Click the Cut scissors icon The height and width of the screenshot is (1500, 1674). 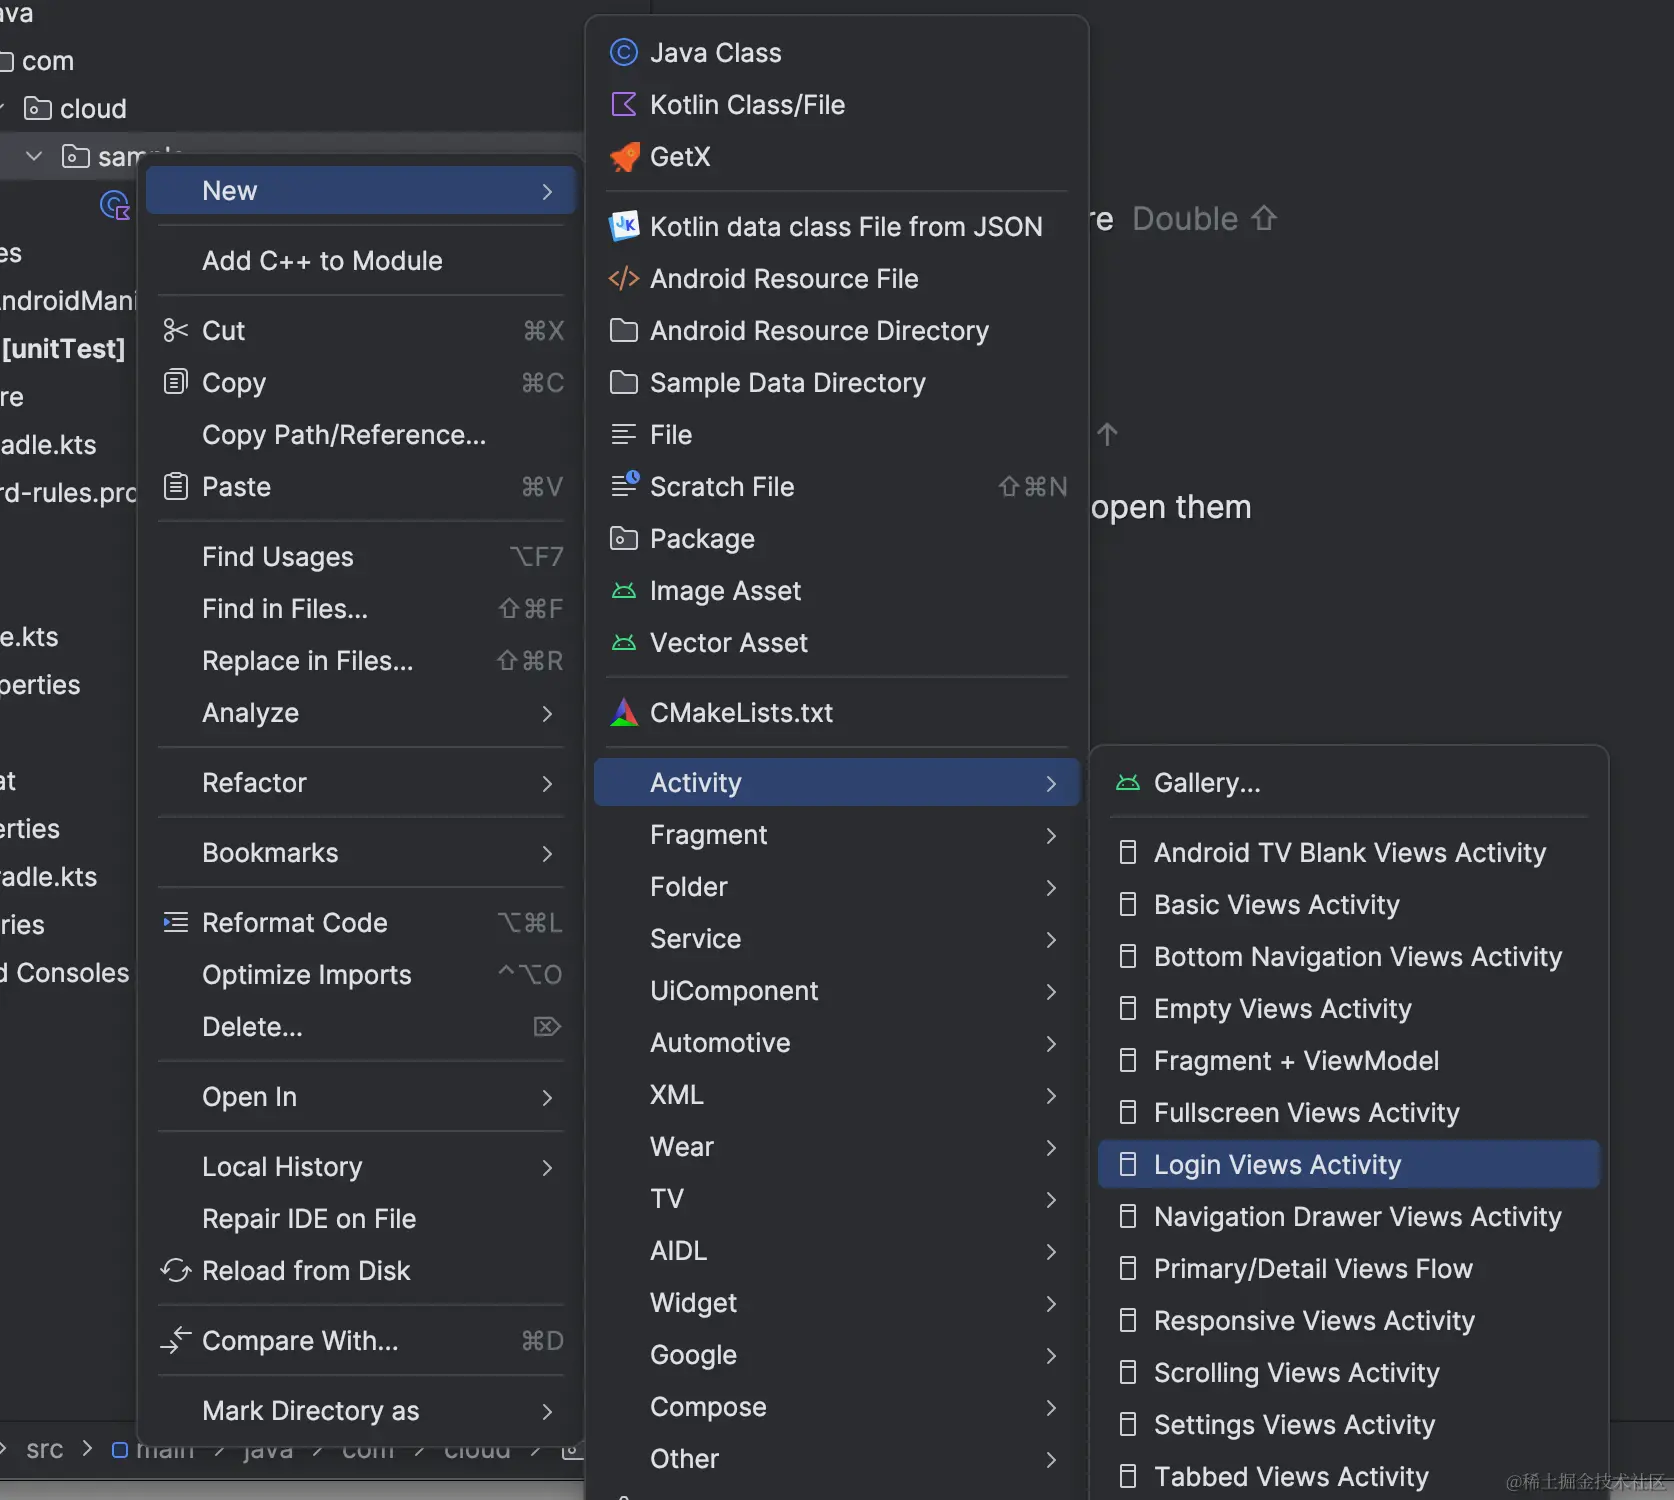(x=176, y=330)
